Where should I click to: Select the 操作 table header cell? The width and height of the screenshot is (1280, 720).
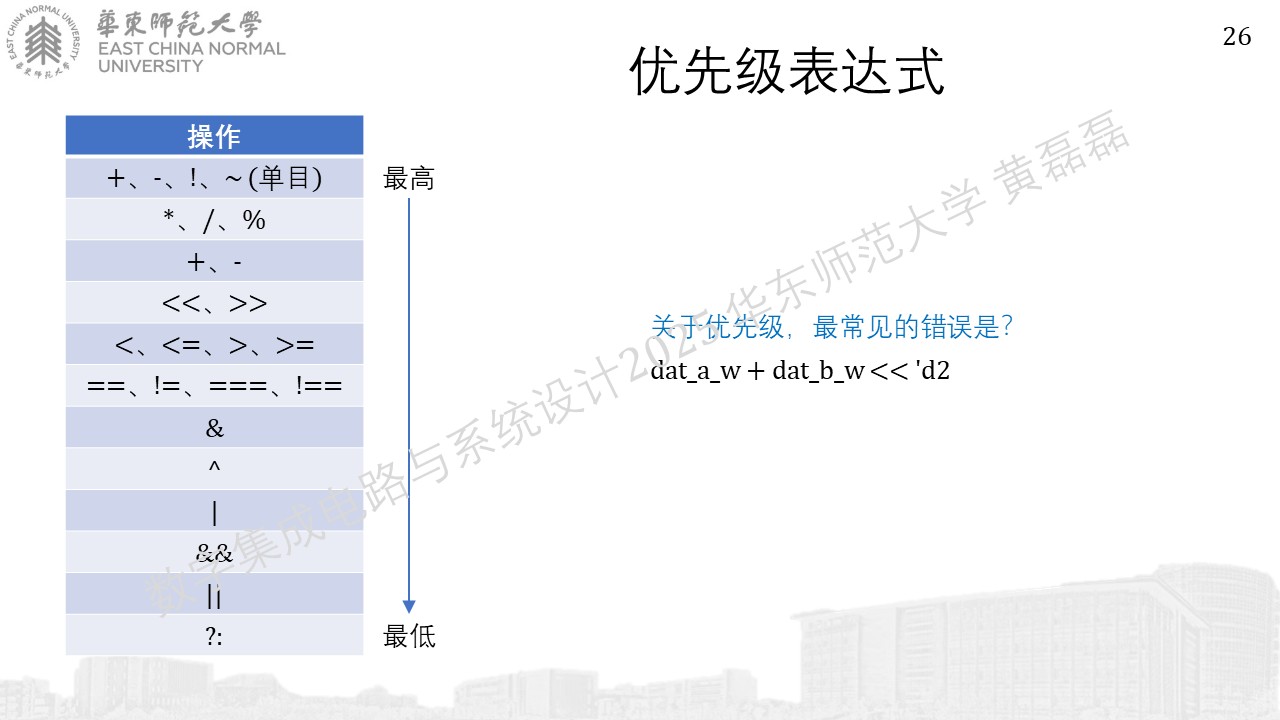click(x=214, y=136)
